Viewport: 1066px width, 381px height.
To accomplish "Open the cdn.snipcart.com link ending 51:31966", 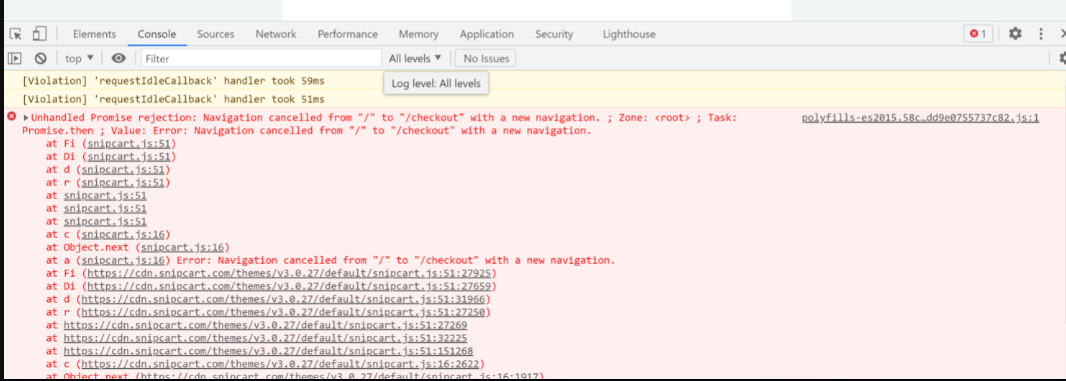I will tap(283, 299).
